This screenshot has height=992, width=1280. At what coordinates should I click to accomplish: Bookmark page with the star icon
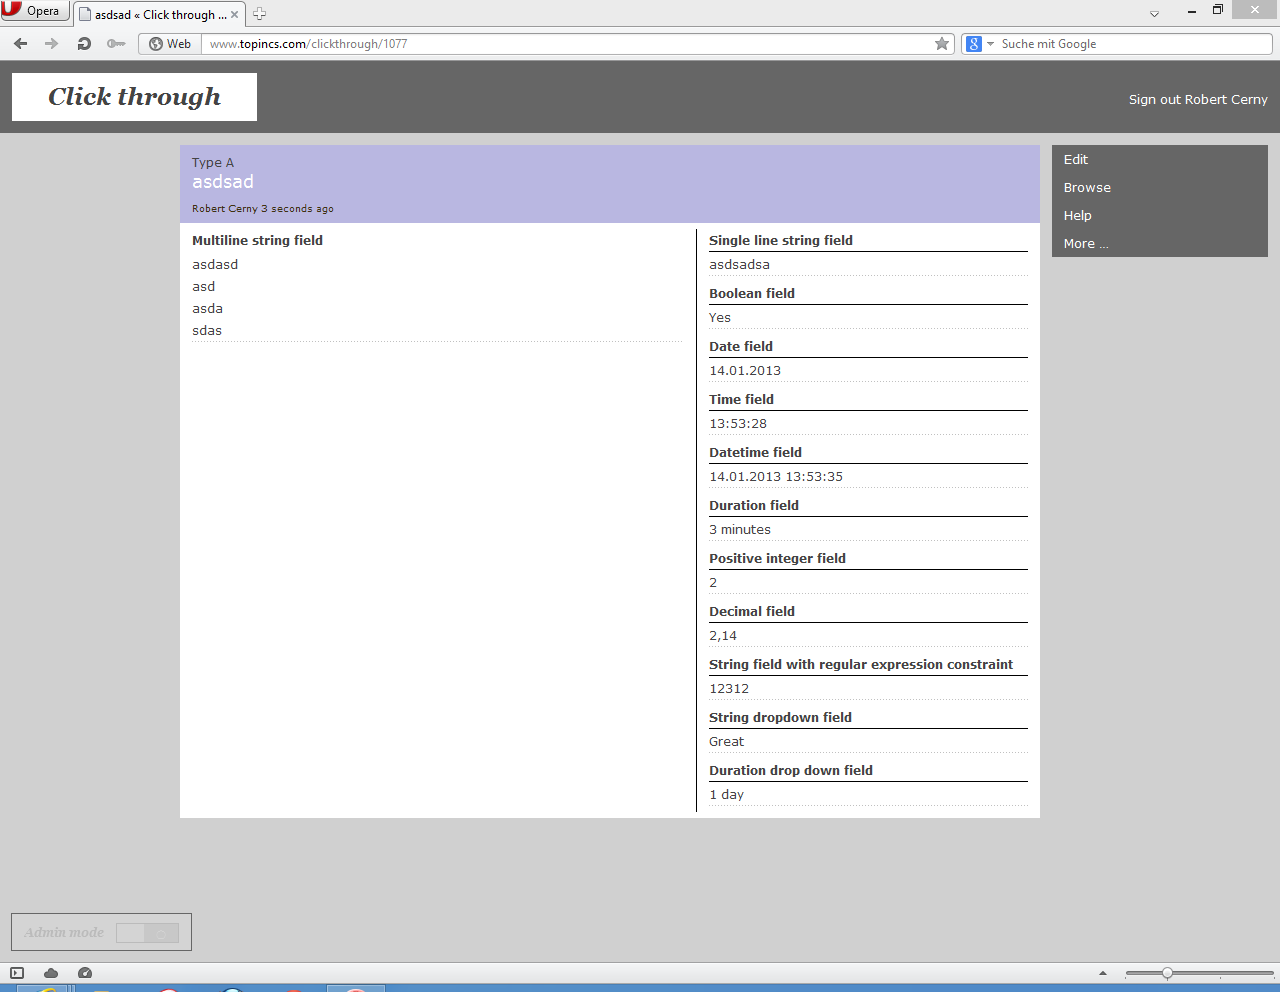941,44
